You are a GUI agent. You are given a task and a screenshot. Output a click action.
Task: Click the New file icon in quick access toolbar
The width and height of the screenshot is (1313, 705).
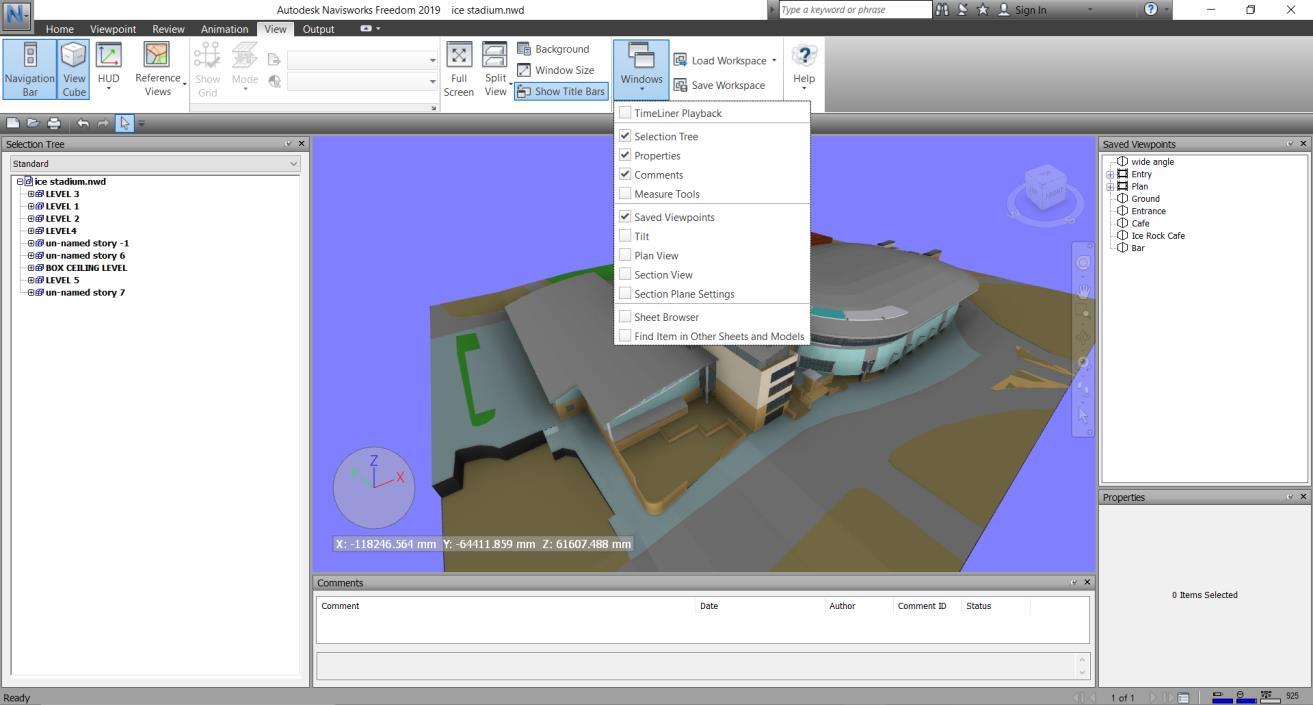13,123
